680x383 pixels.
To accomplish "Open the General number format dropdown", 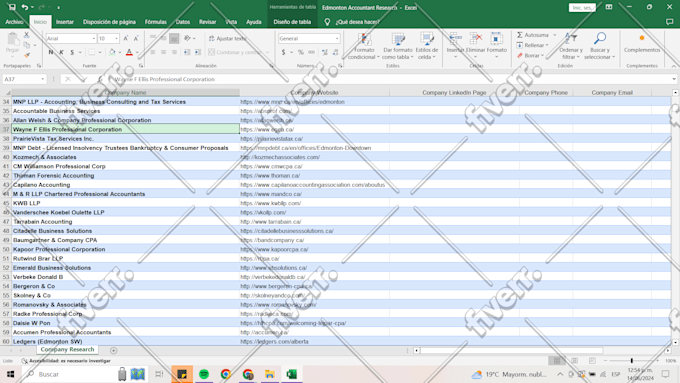I will (337, 39).
